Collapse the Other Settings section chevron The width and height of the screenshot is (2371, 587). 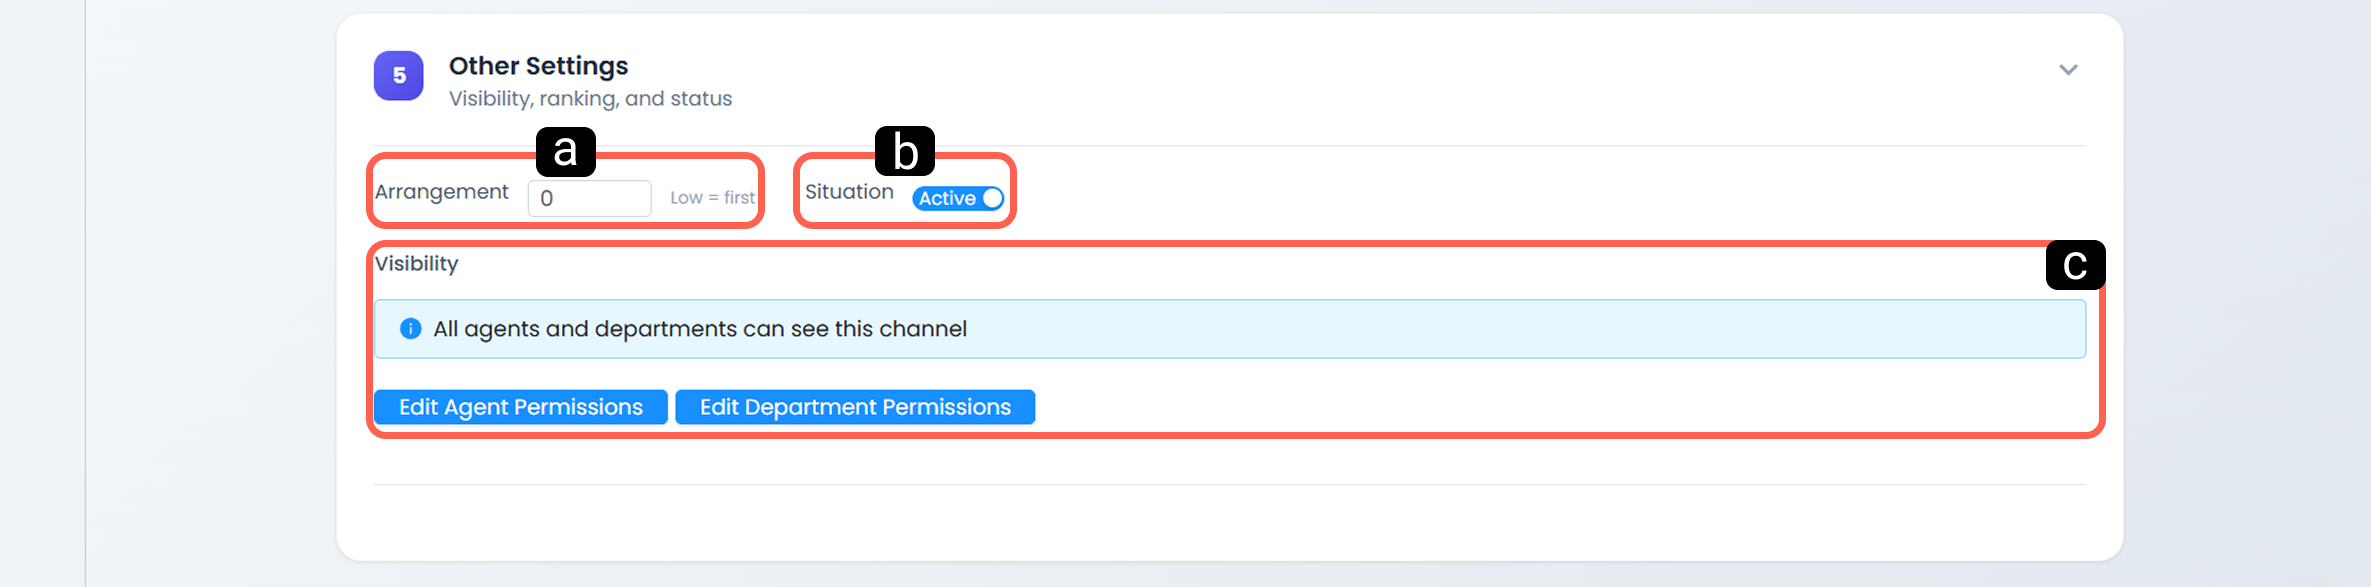(x=2068, y=70)
